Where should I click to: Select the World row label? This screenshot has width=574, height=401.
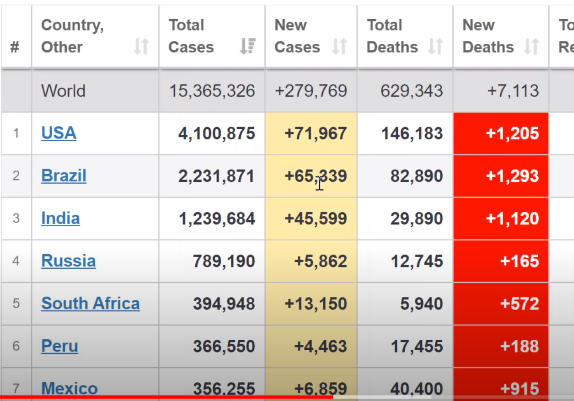(63, 90)
